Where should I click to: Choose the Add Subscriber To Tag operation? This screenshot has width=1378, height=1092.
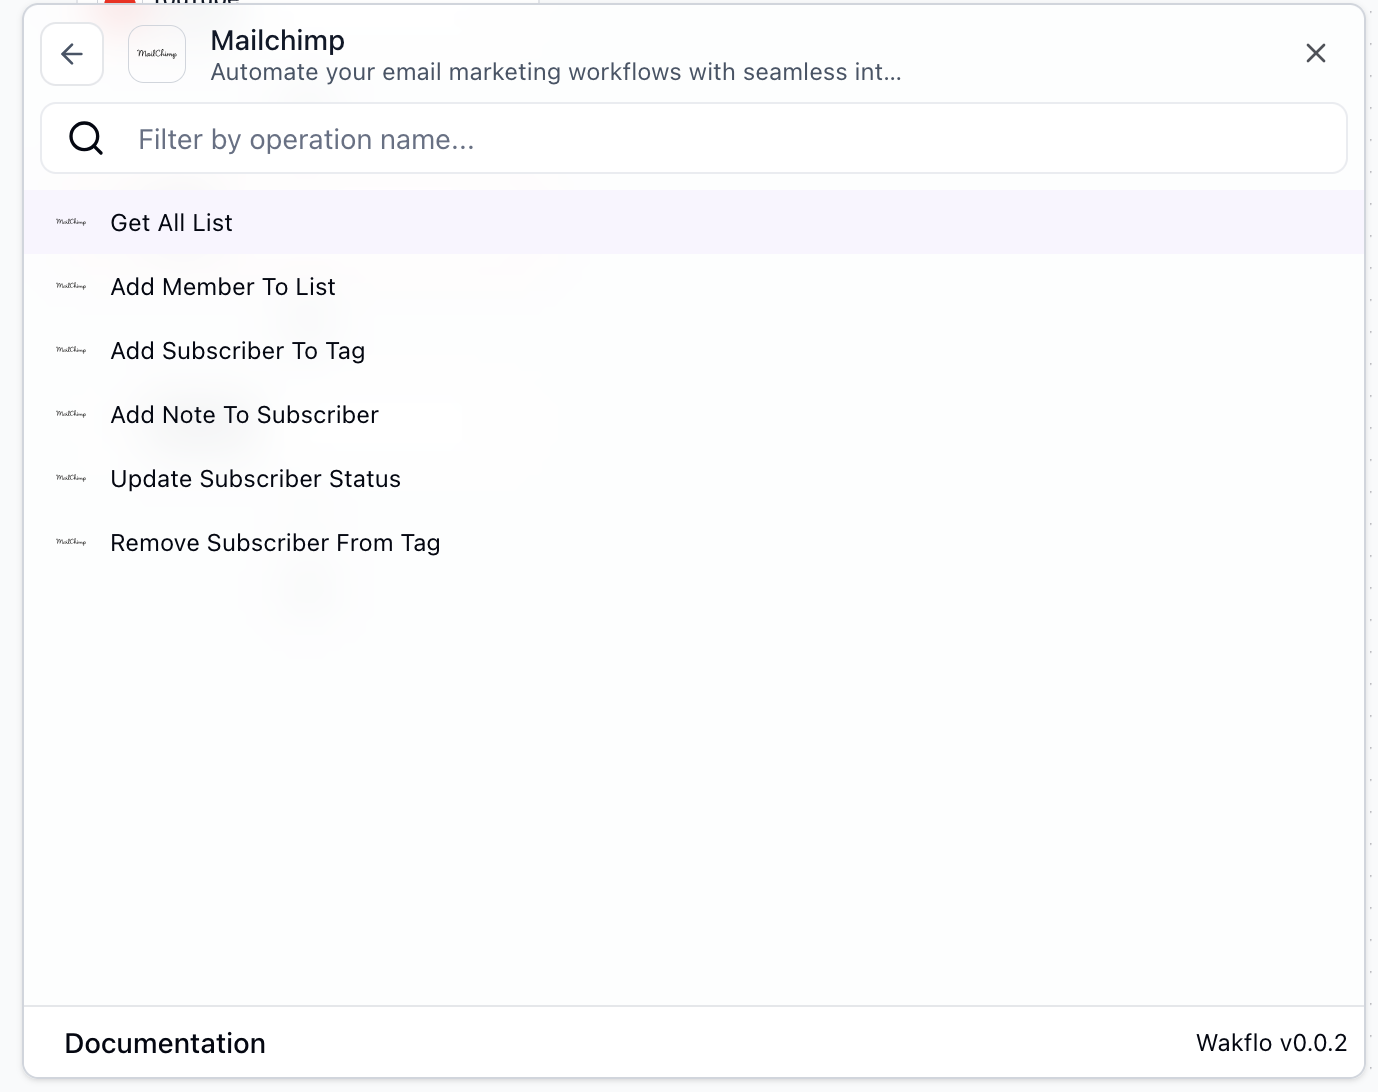tap(237, 350)
